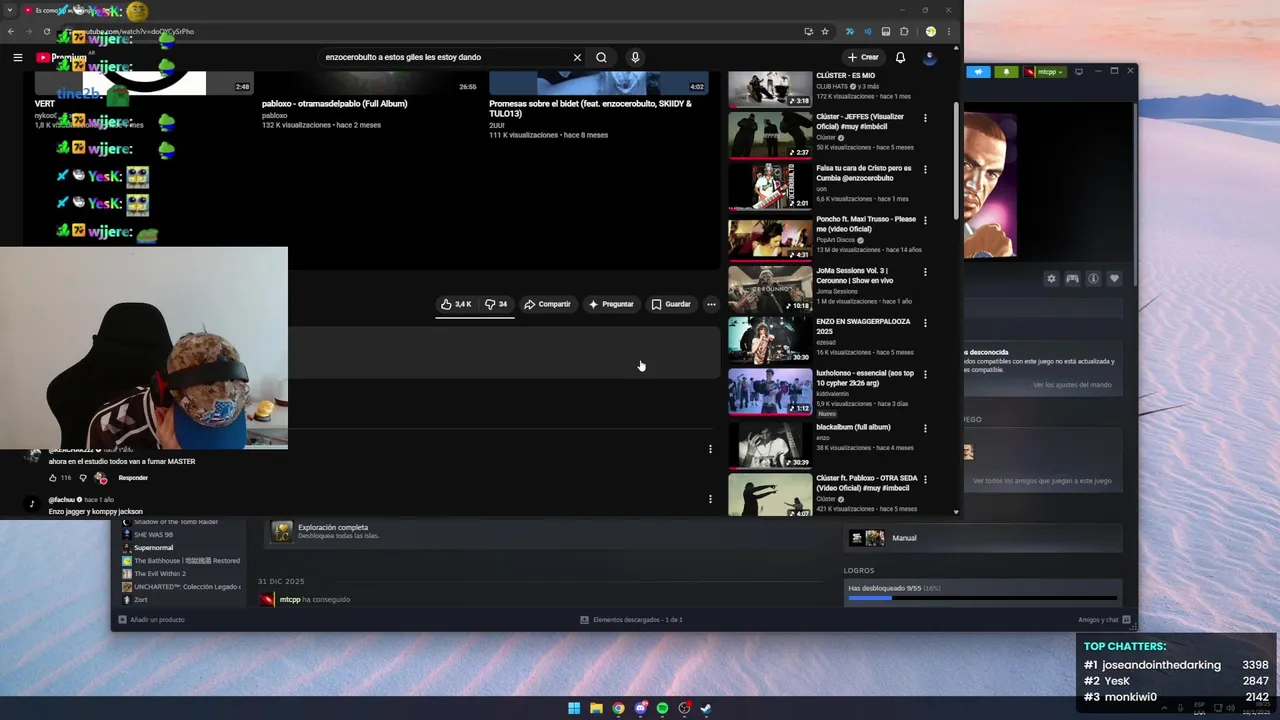The width and height of the screenshot is (1280, 720).
Task: Click the Compartir share button
Action: (548, 304)
